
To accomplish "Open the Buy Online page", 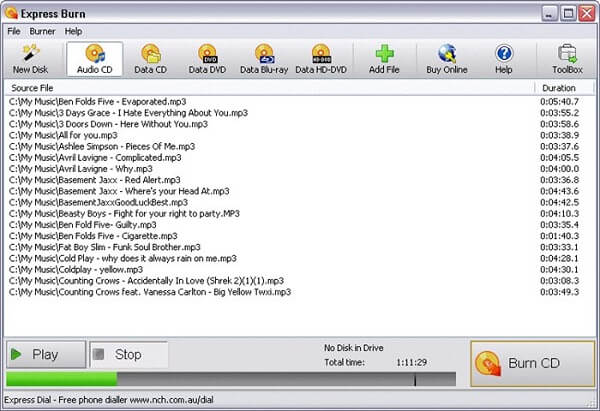I will point(447,60).
